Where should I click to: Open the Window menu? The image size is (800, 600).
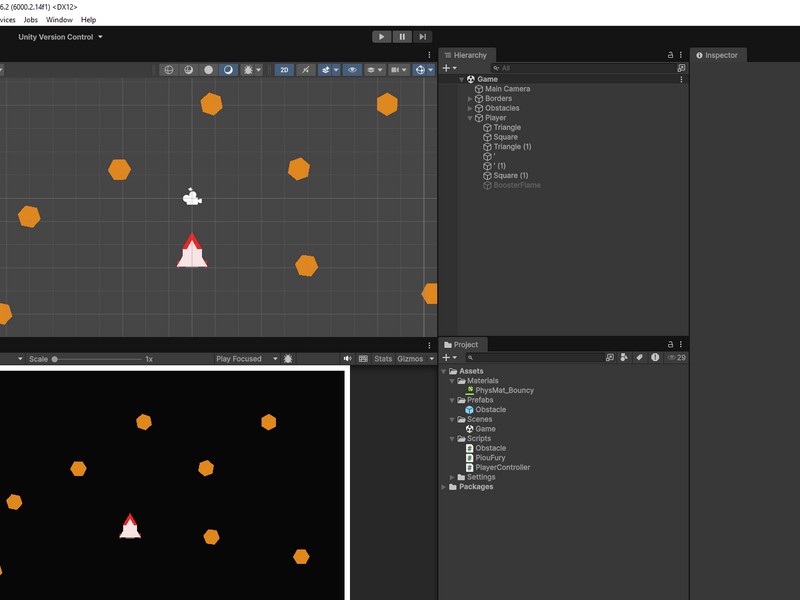click(59, 19)
